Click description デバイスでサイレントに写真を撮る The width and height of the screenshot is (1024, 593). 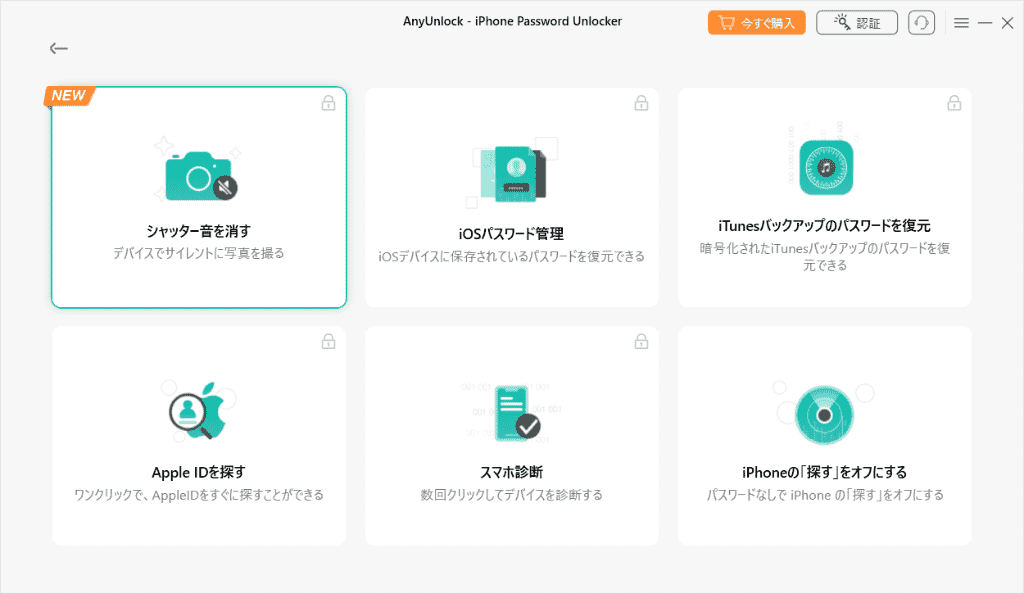(199, 253)
